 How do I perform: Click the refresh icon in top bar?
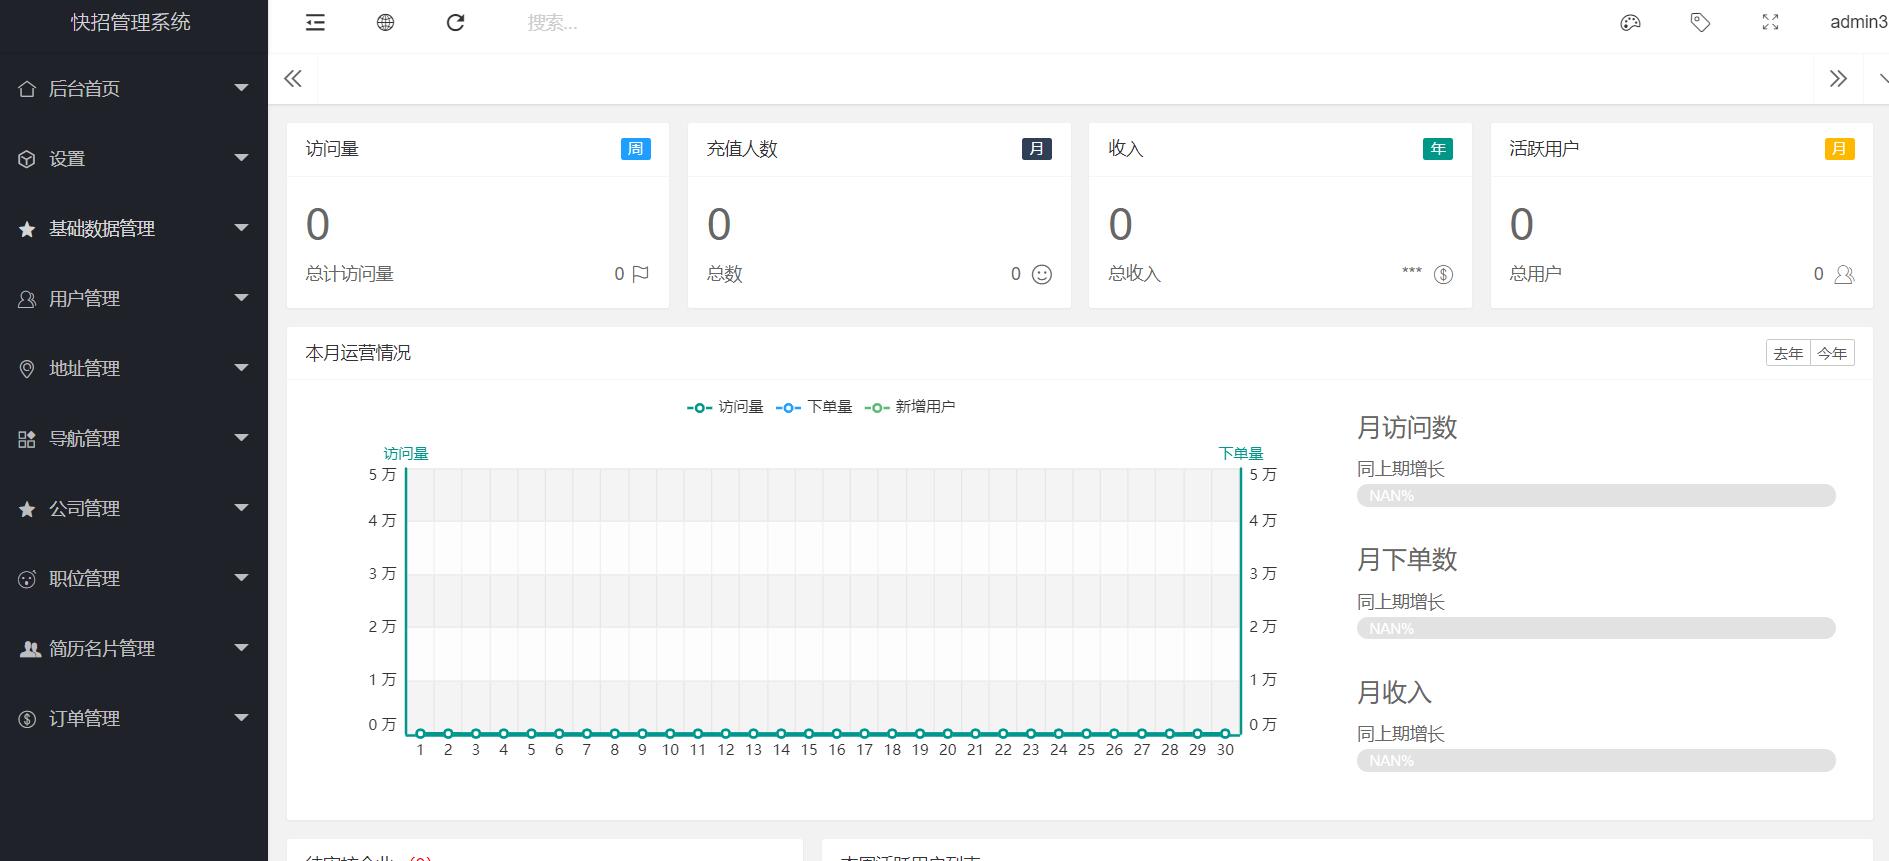click(x=455, y=22)
